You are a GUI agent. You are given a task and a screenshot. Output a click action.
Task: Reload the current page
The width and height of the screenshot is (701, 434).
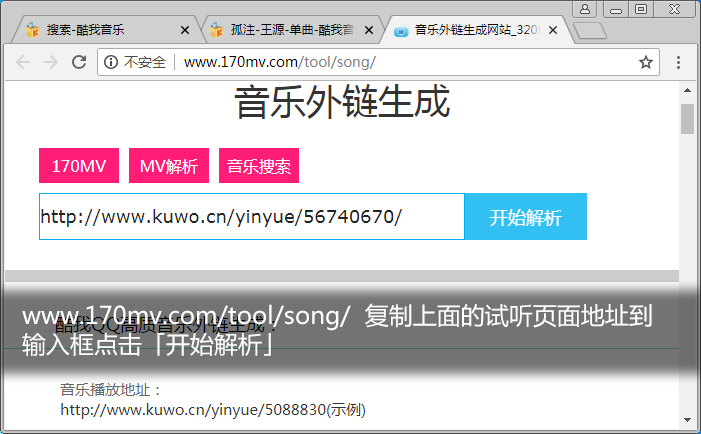[79, 62]
